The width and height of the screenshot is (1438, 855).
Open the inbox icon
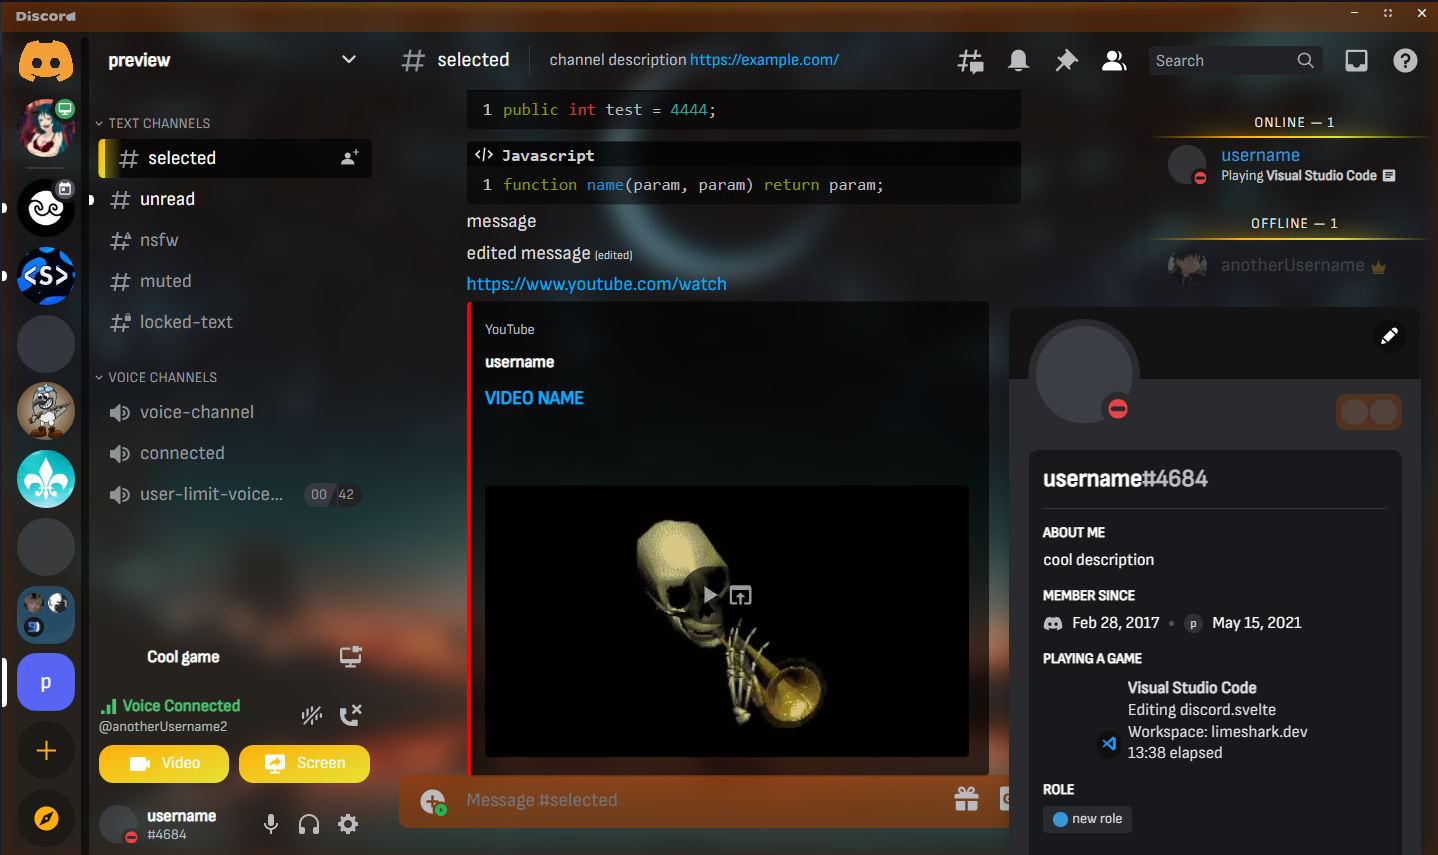[x=1356, y=60]
